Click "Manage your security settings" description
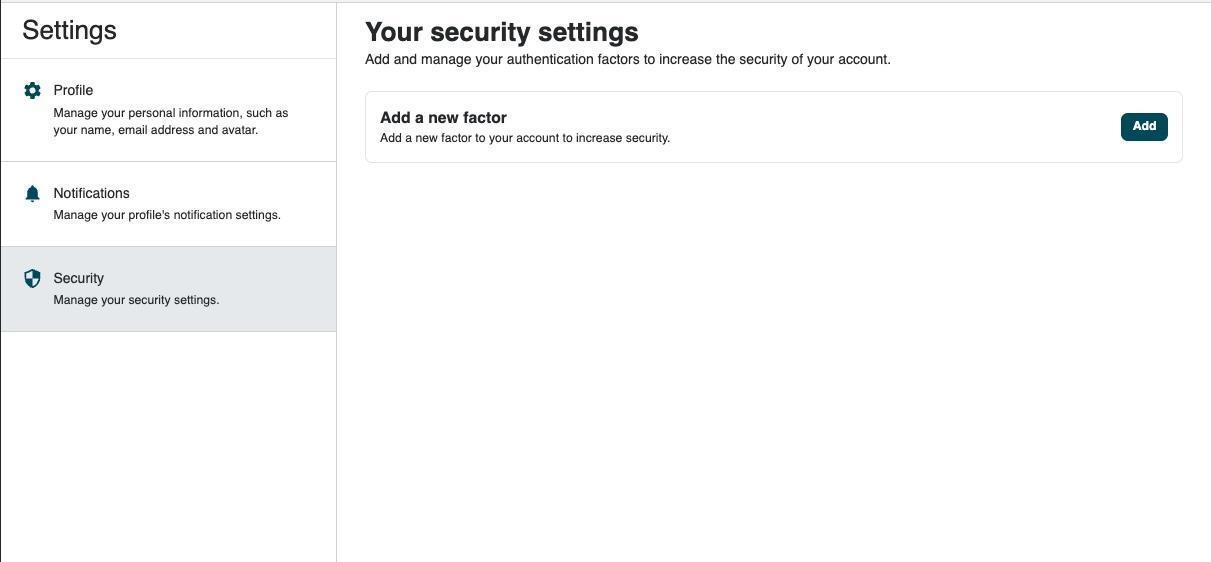The image size is (1211, 562). (x=136, y=300)
